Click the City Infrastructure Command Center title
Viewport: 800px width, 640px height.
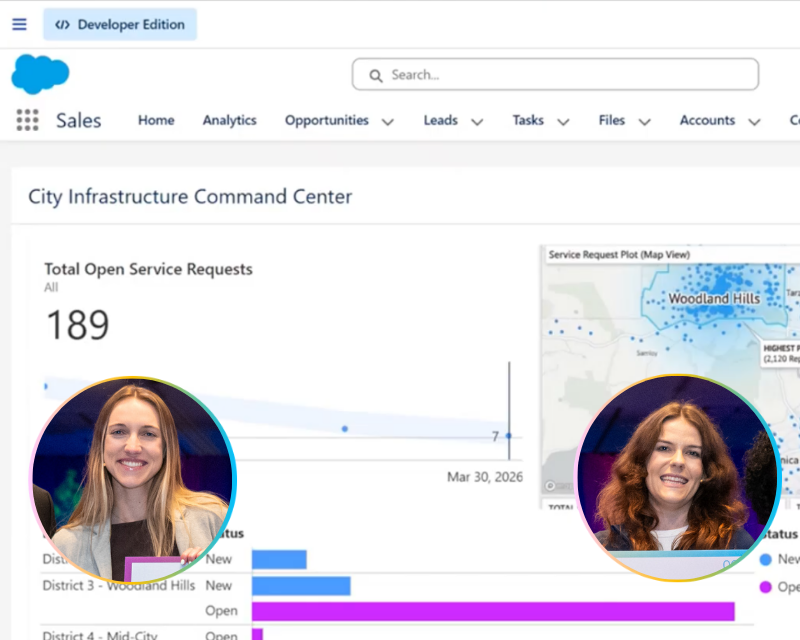190,197
